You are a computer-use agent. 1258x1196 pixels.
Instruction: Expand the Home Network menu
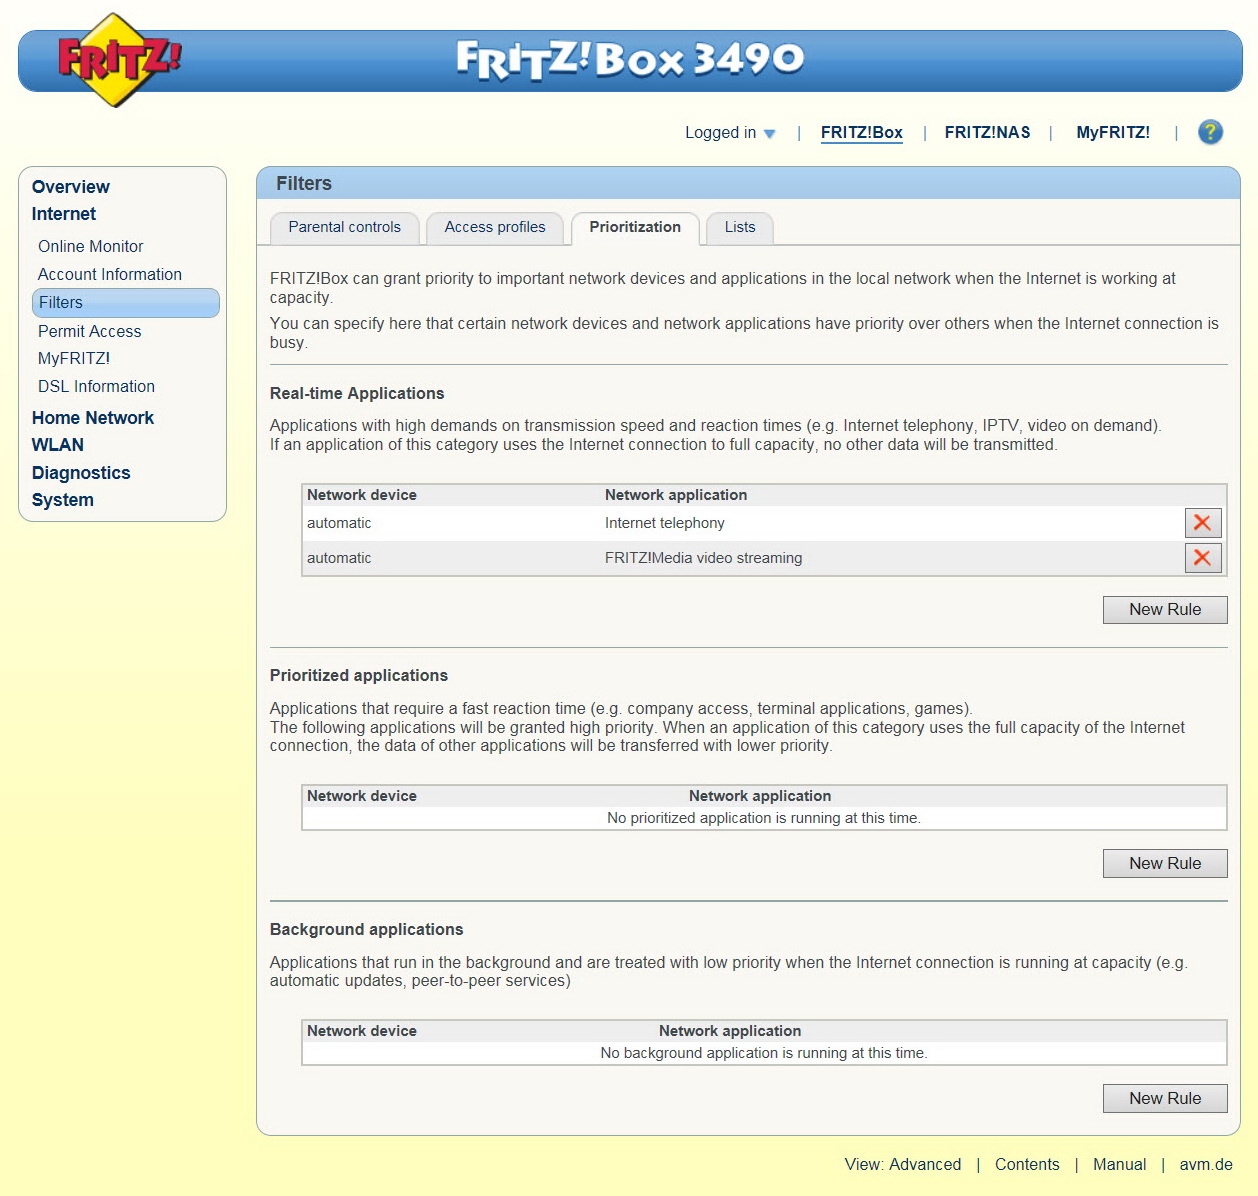pyautogui.click(x=93, y=418)
